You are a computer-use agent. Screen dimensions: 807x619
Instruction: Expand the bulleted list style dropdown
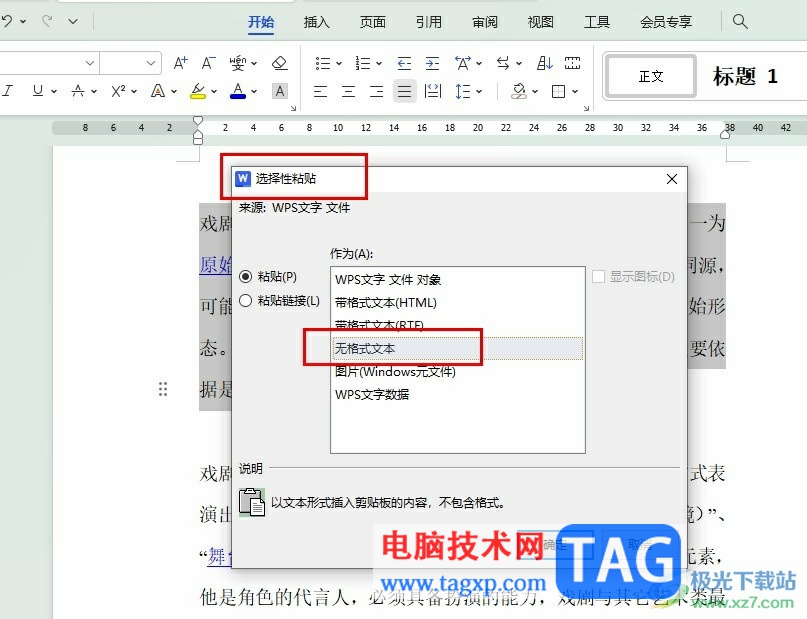pos(339,63)
